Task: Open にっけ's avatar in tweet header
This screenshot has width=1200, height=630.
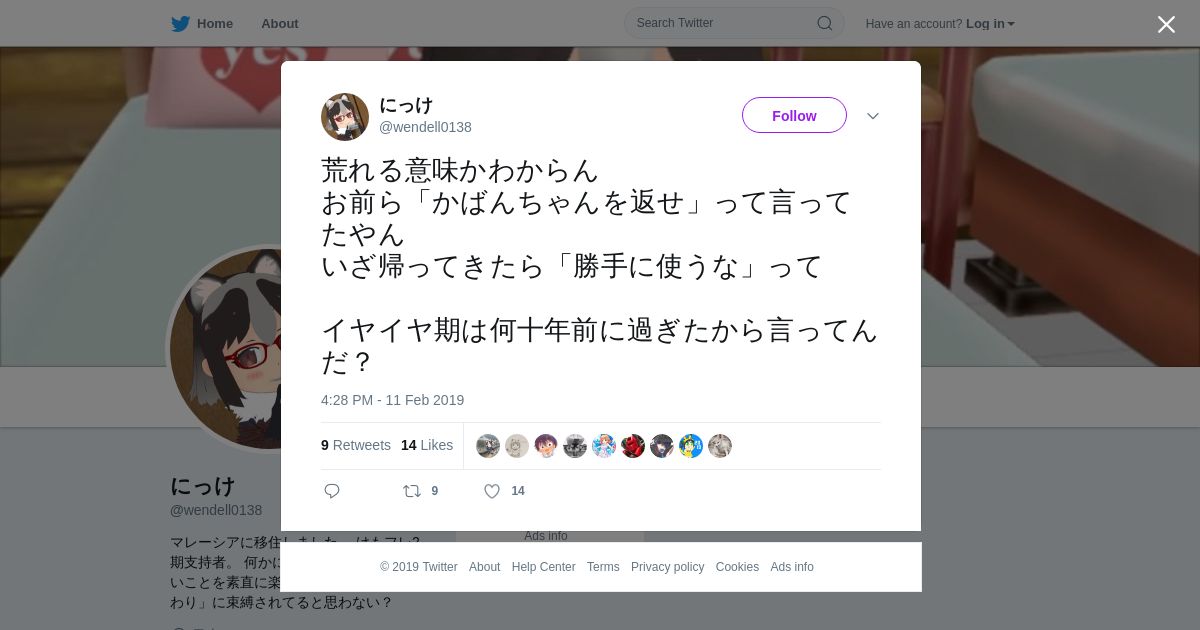Action: tap(345, 117)
